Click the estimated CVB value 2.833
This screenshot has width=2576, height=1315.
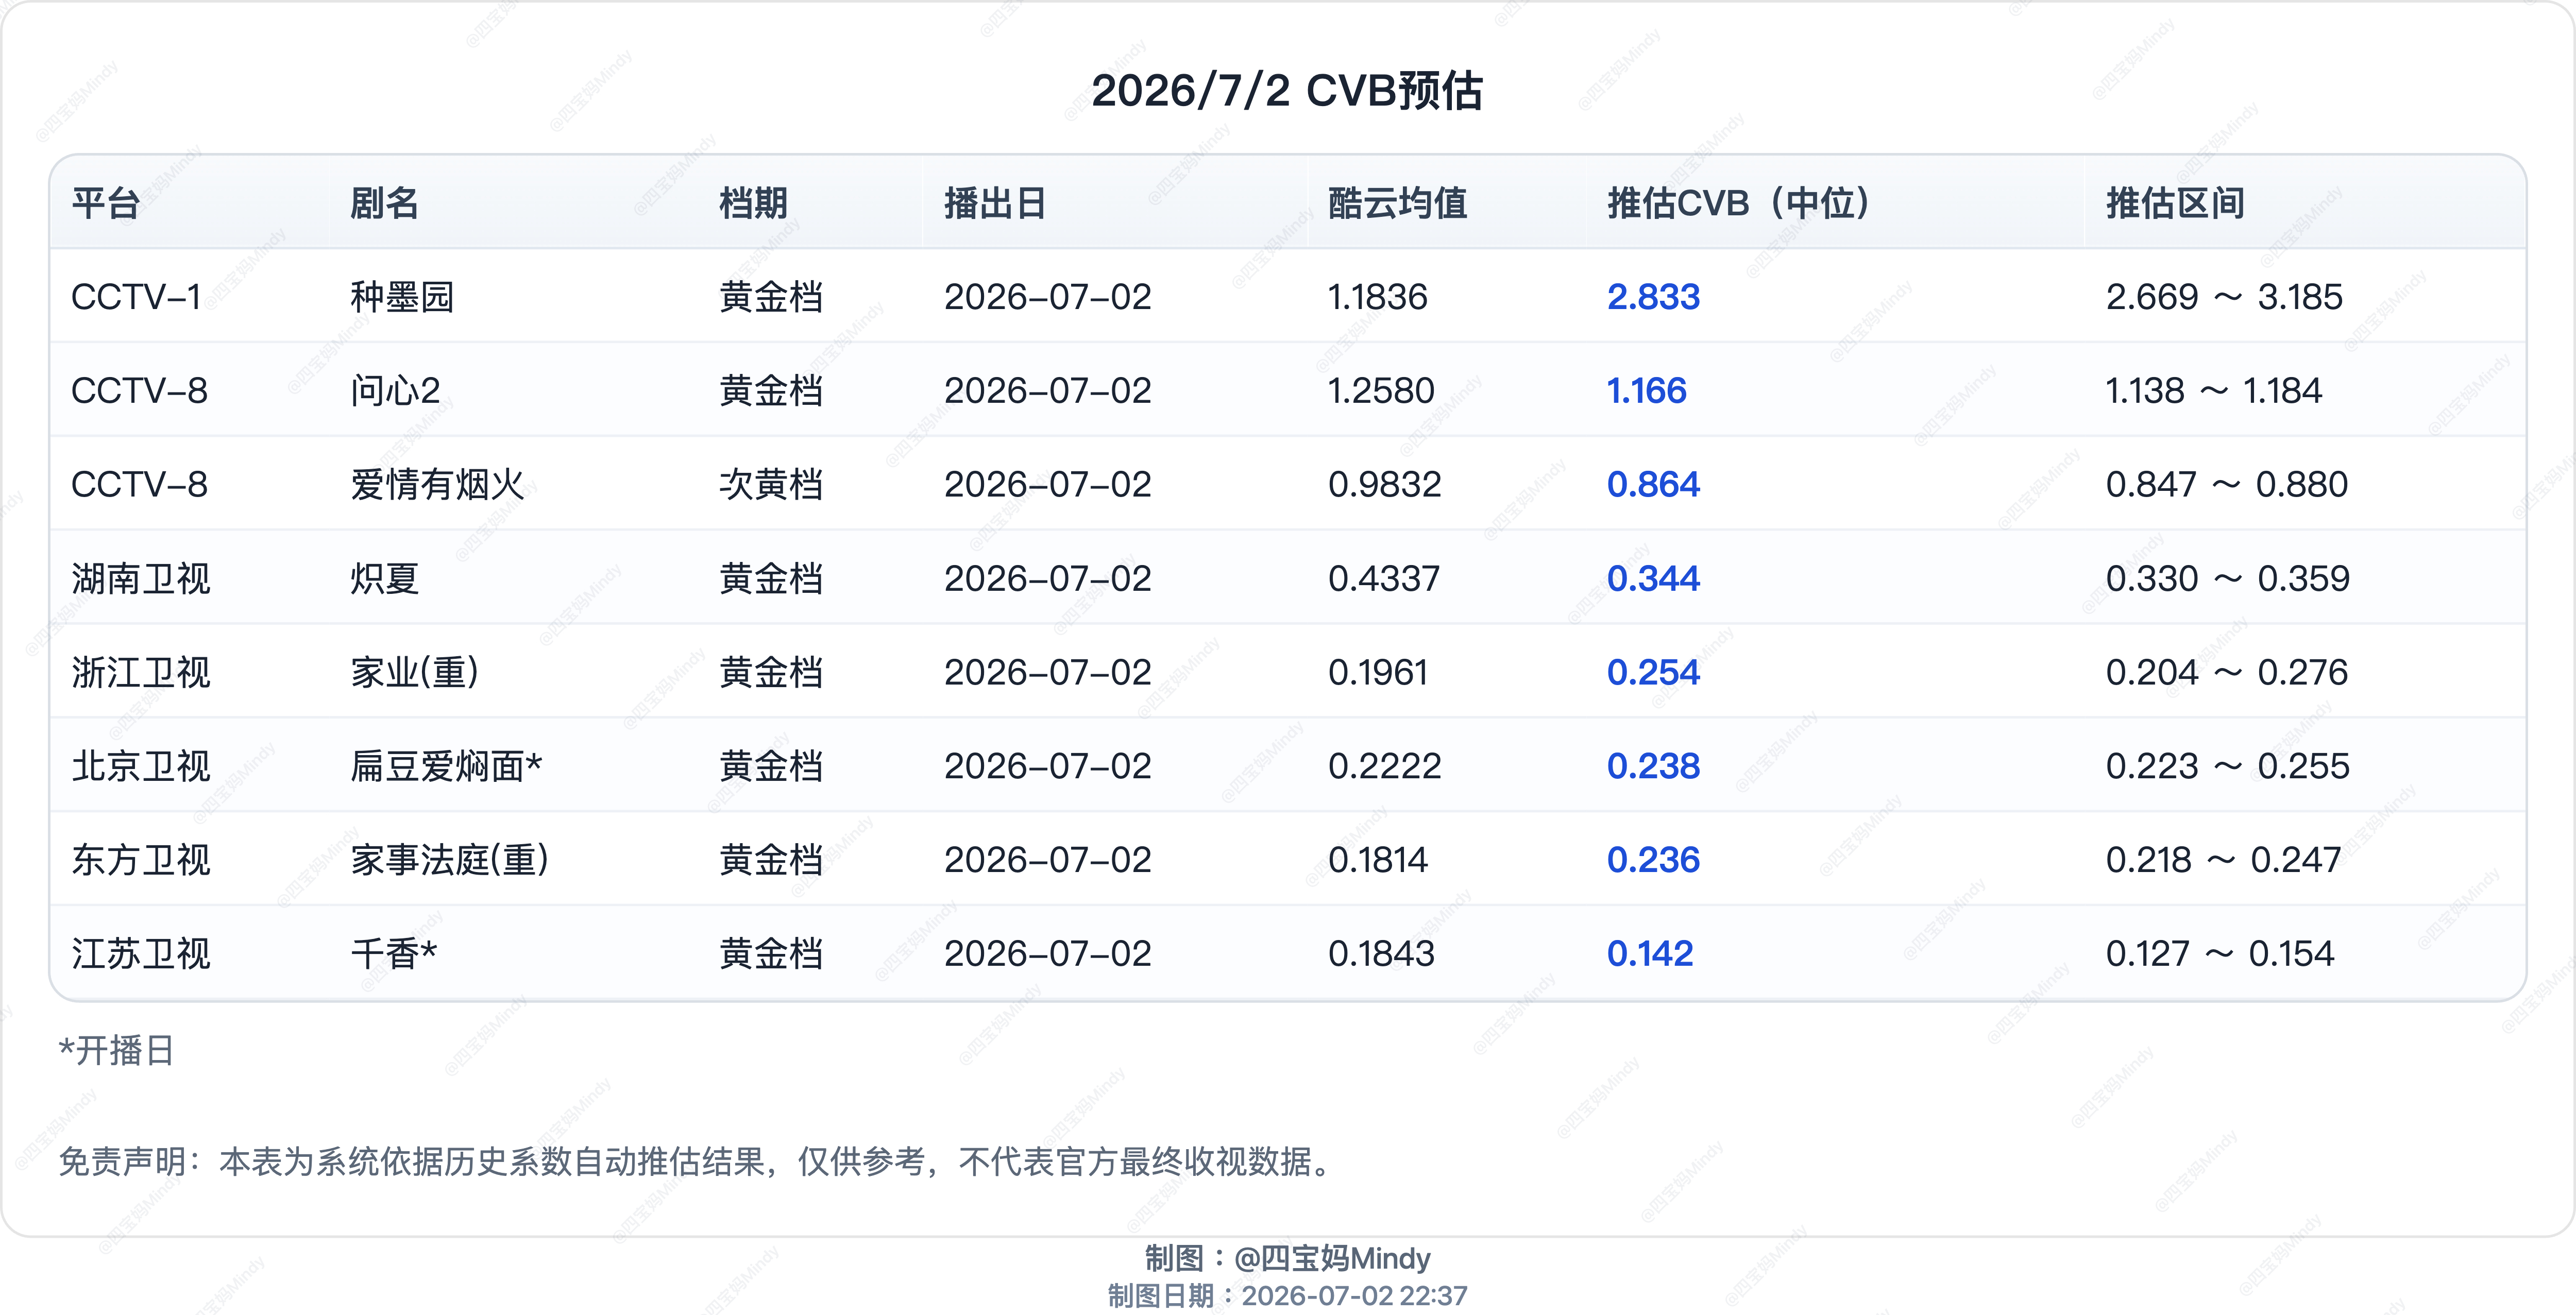pos(1653,297)
